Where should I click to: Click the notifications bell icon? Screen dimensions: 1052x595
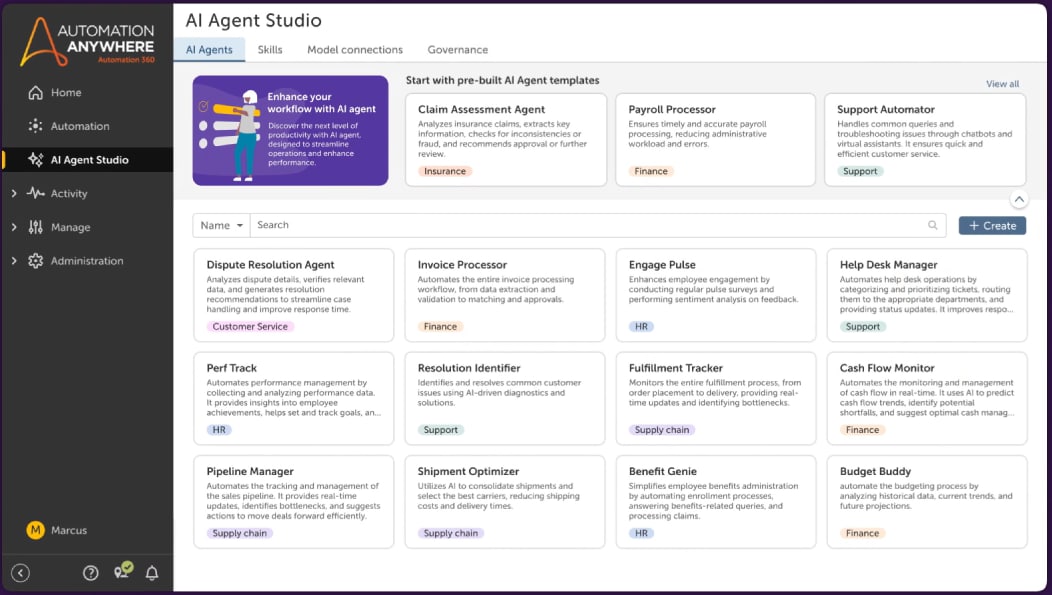152,573
